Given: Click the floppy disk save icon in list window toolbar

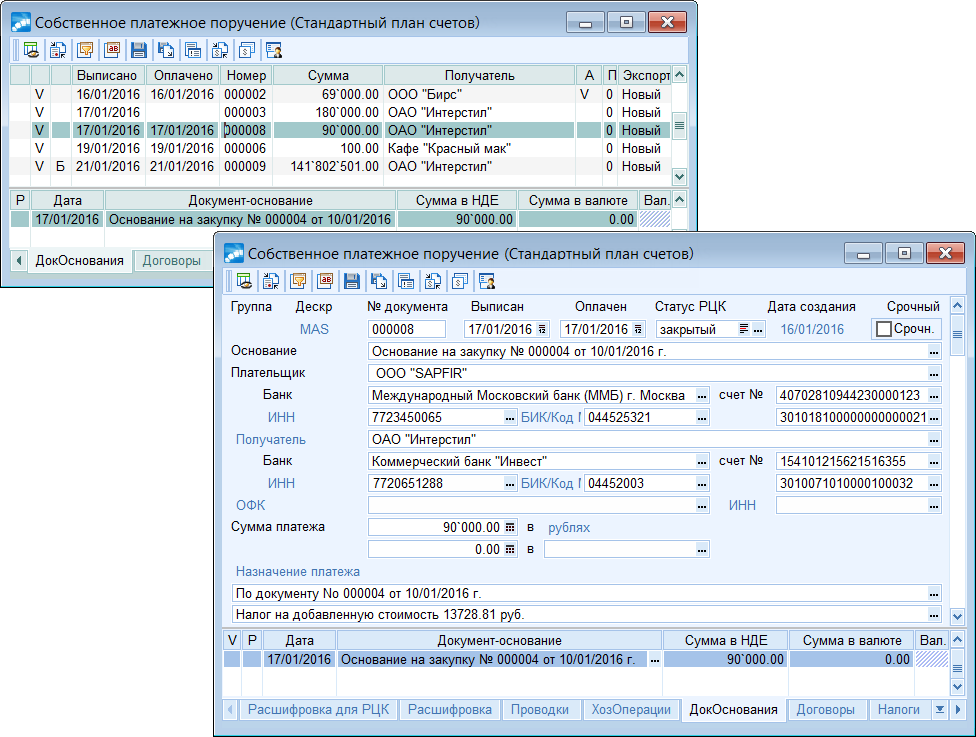Looking at the screenshot, I should click(x=138, y=50).
